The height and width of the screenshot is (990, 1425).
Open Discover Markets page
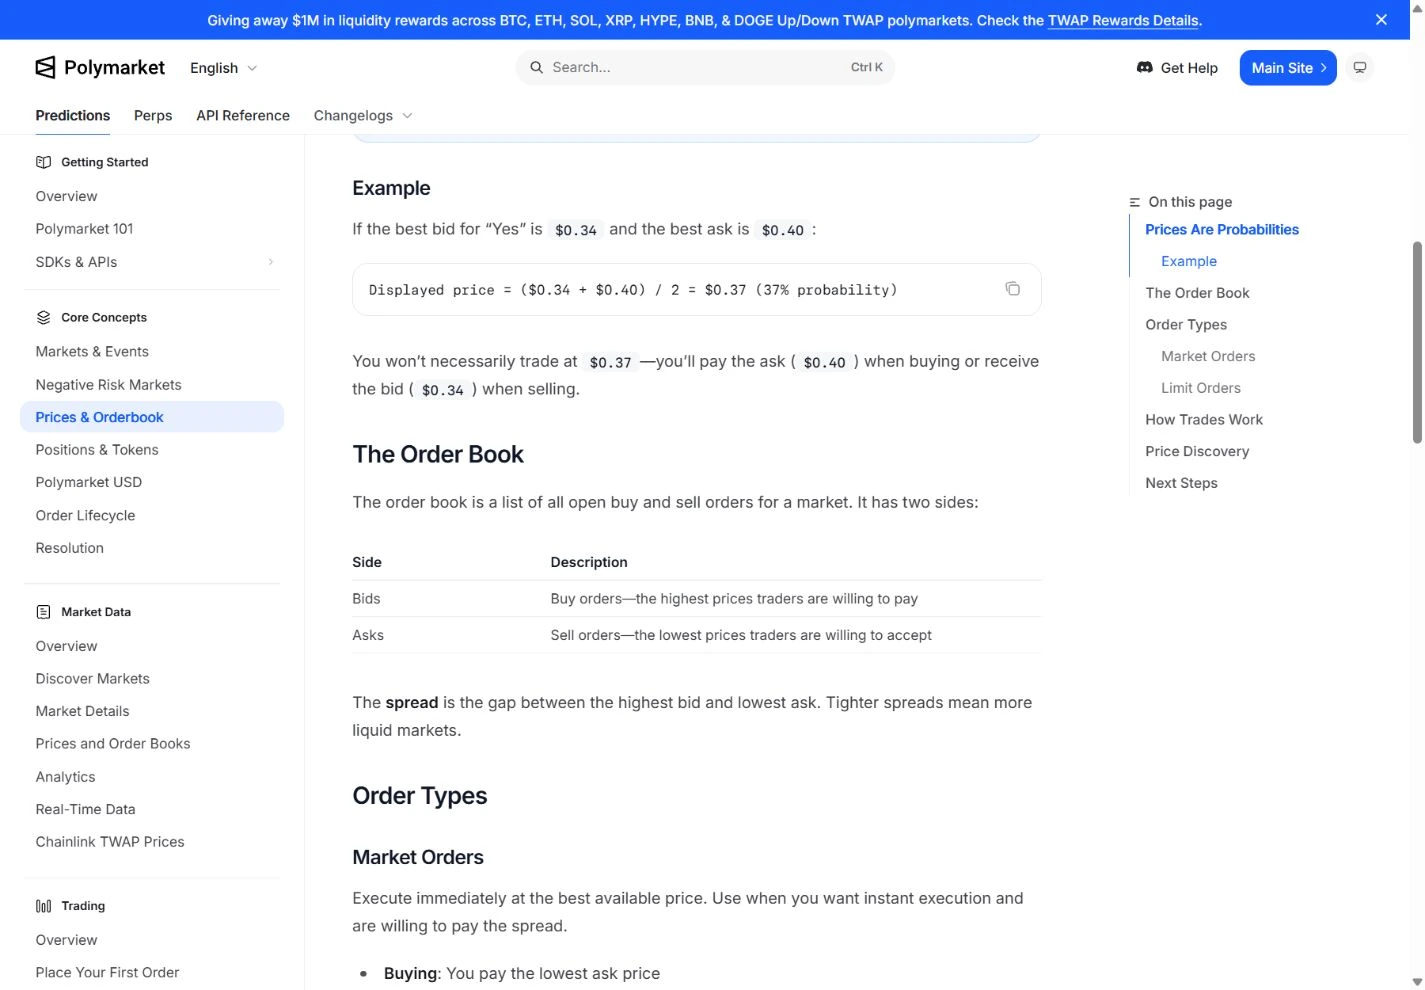[92, 679]
